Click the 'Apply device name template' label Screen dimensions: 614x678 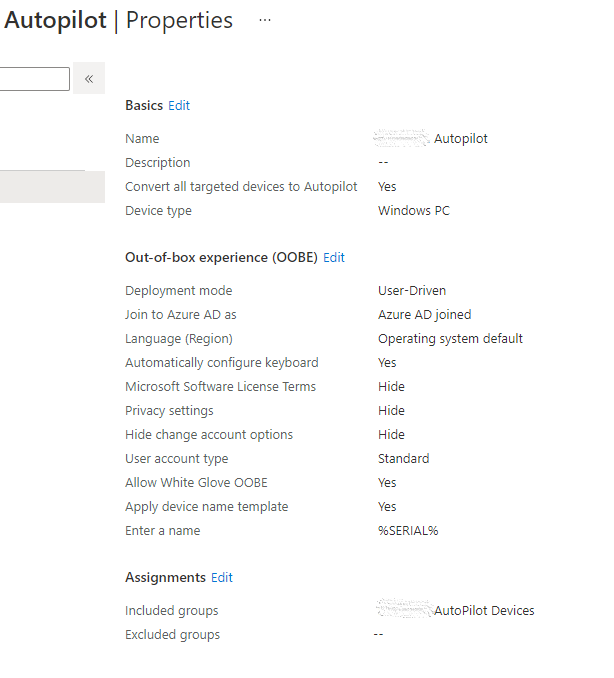click(x=207, y=507)
